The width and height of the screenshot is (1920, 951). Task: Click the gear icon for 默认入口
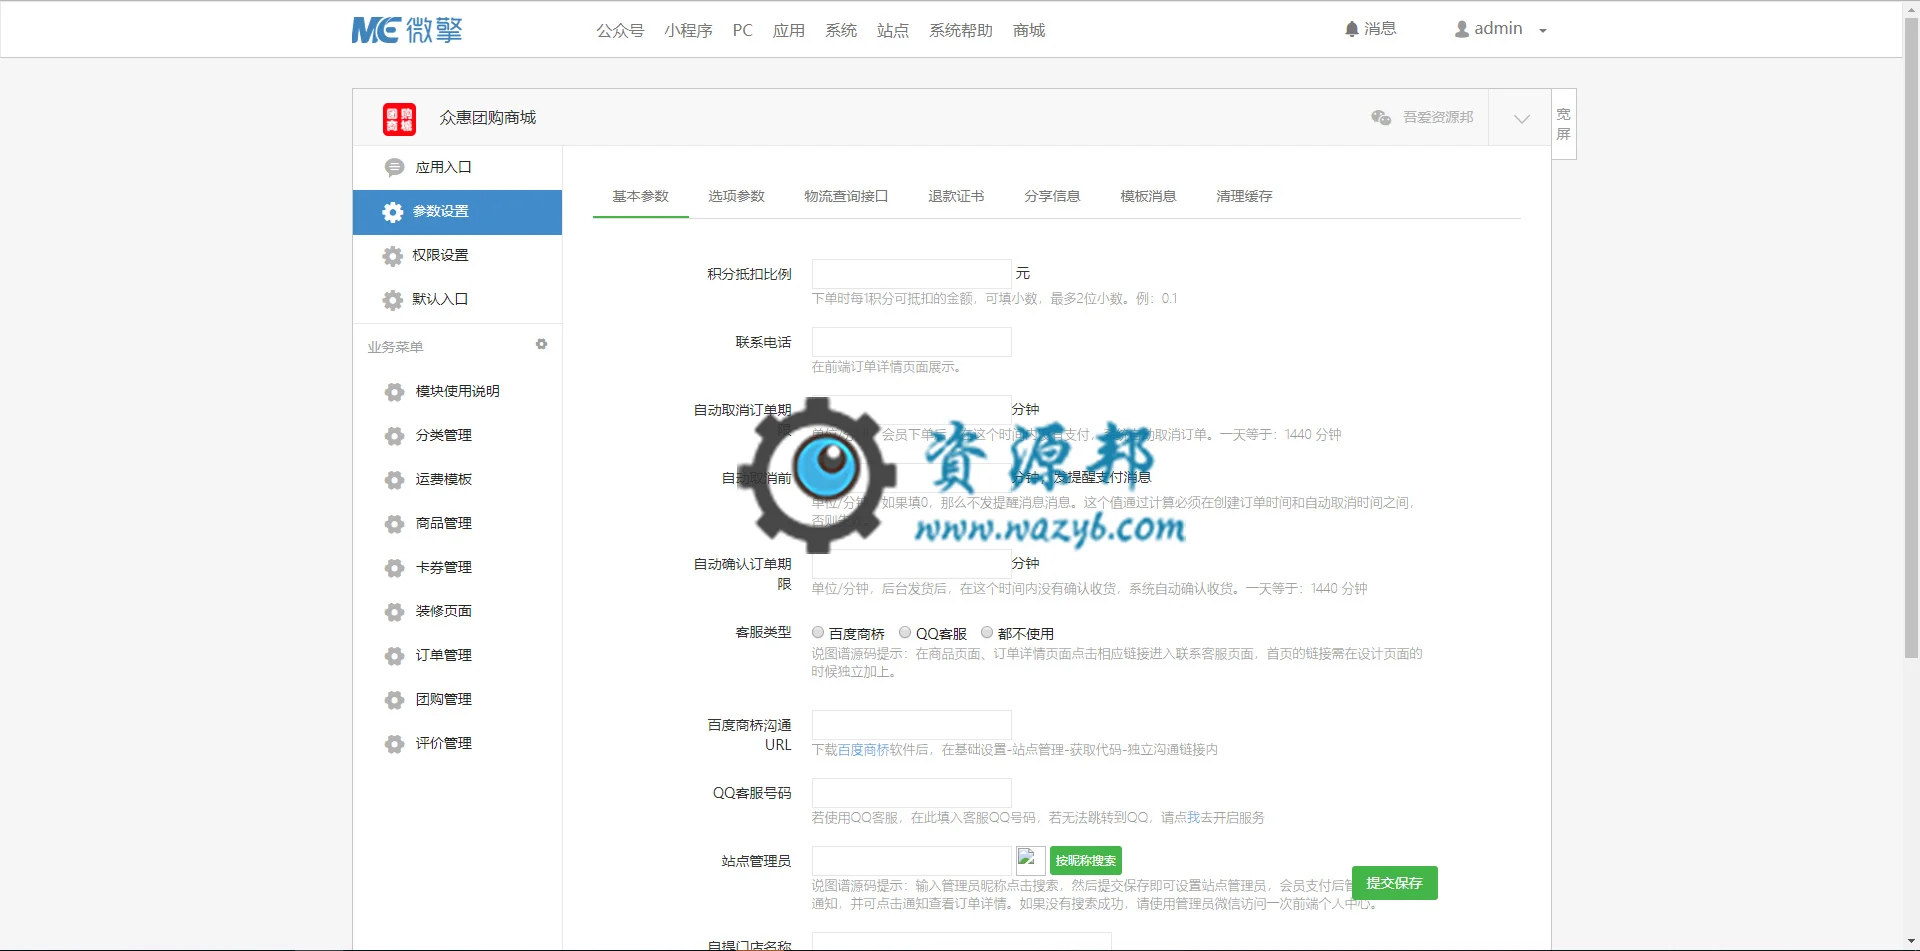click(393, 300)
